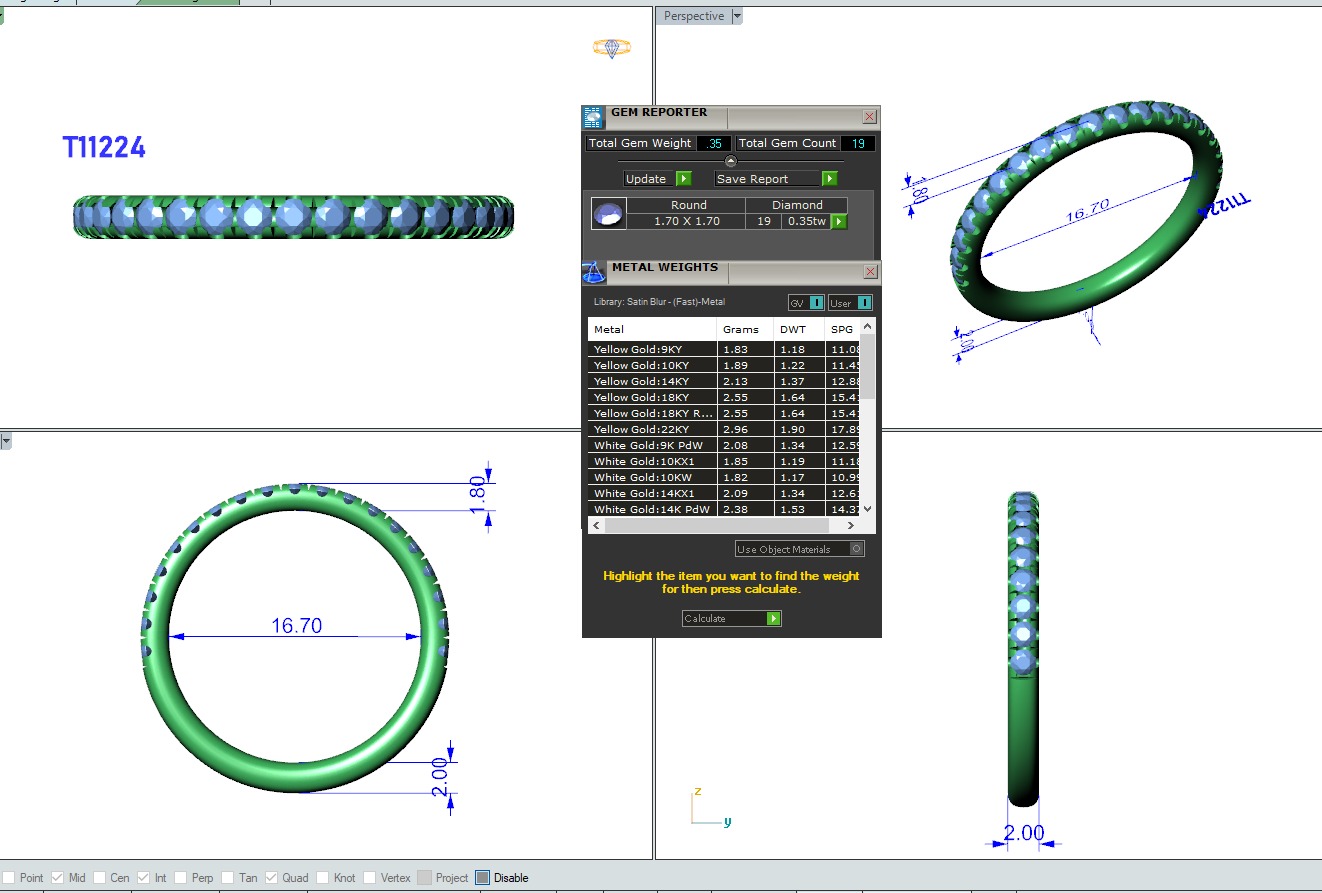Click the collapse arrow under Total Gem Weight
This screenshot has height=893, width=1322.
pyautogui.click(x=730, y=161)
